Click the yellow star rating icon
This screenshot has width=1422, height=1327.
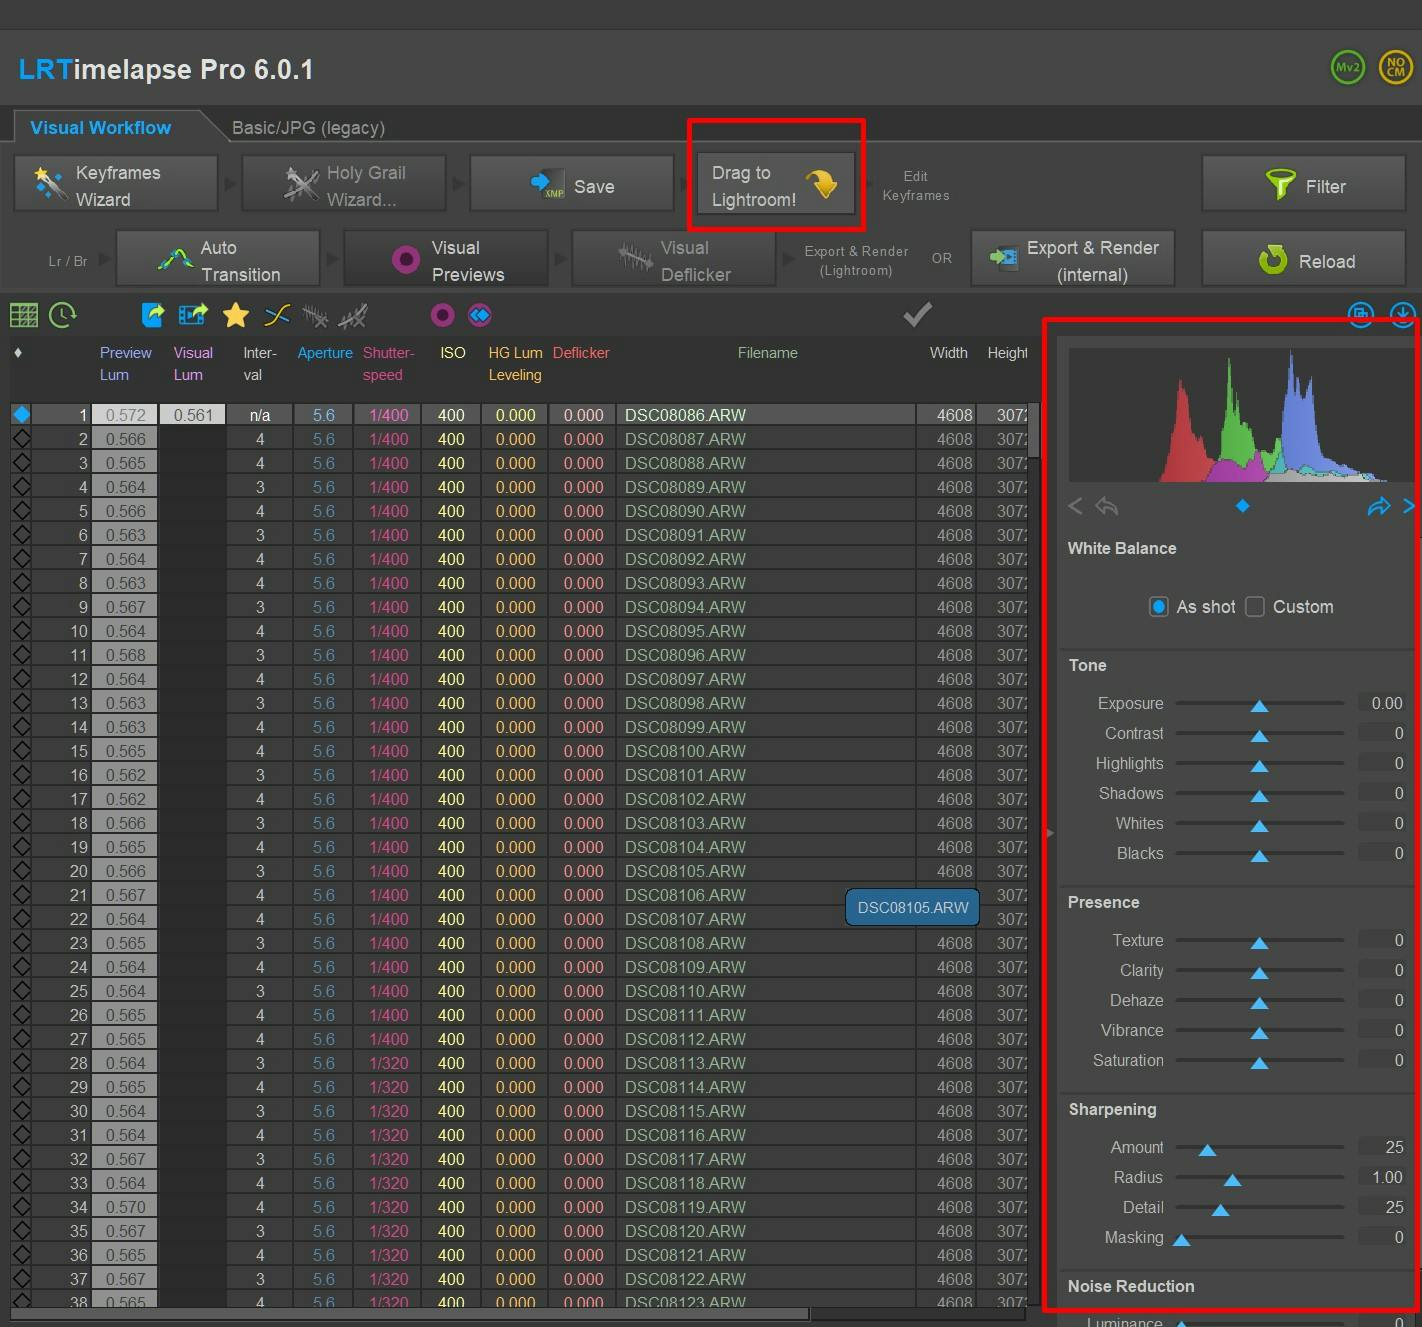(235, 316)
